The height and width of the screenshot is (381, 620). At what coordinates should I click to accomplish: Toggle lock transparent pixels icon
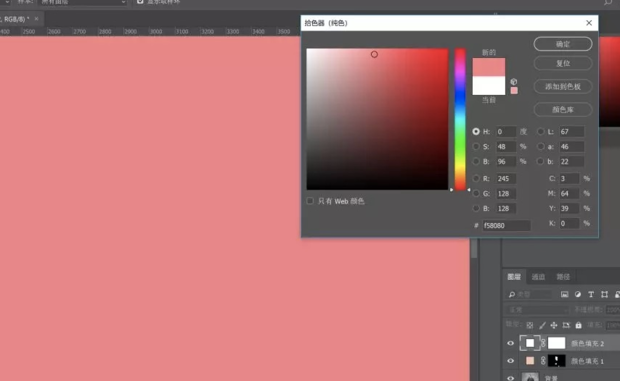[x=529, y=325]
